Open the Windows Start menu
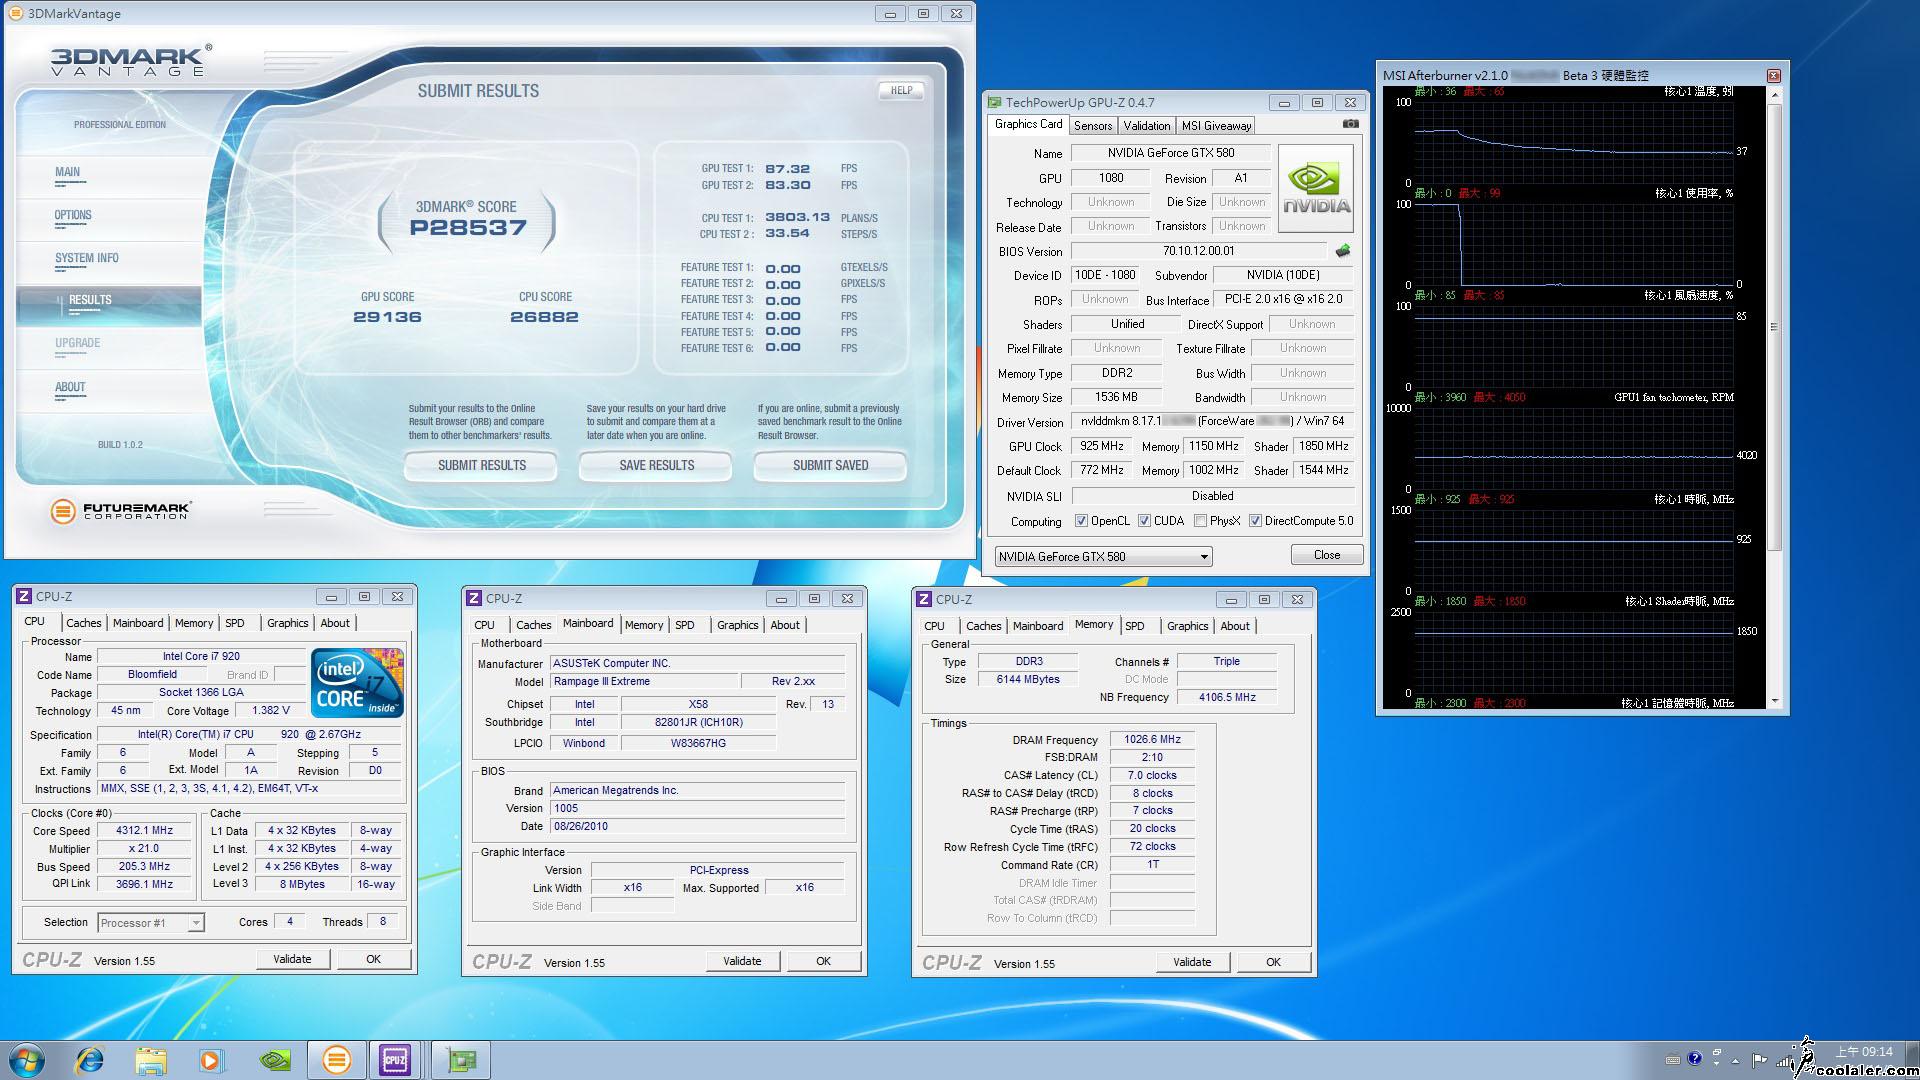1920x1080 pixels. tap(27, 1059)
